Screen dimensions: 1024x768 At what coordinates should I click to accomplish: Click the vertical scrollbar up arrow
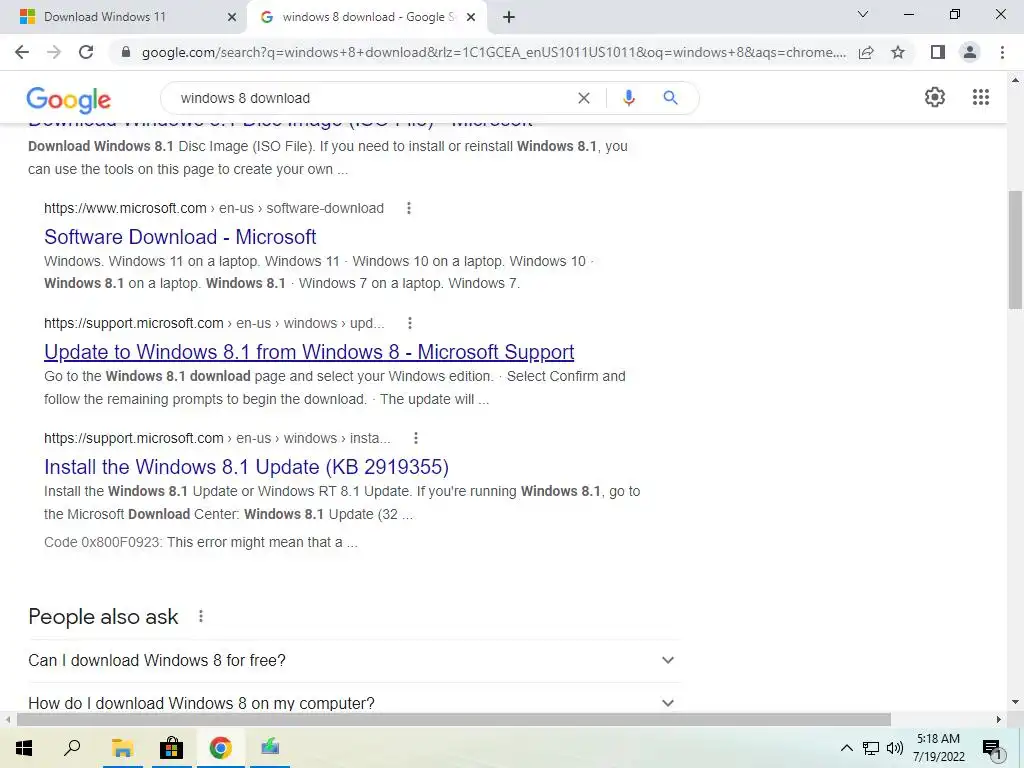tap(1015, 80)
